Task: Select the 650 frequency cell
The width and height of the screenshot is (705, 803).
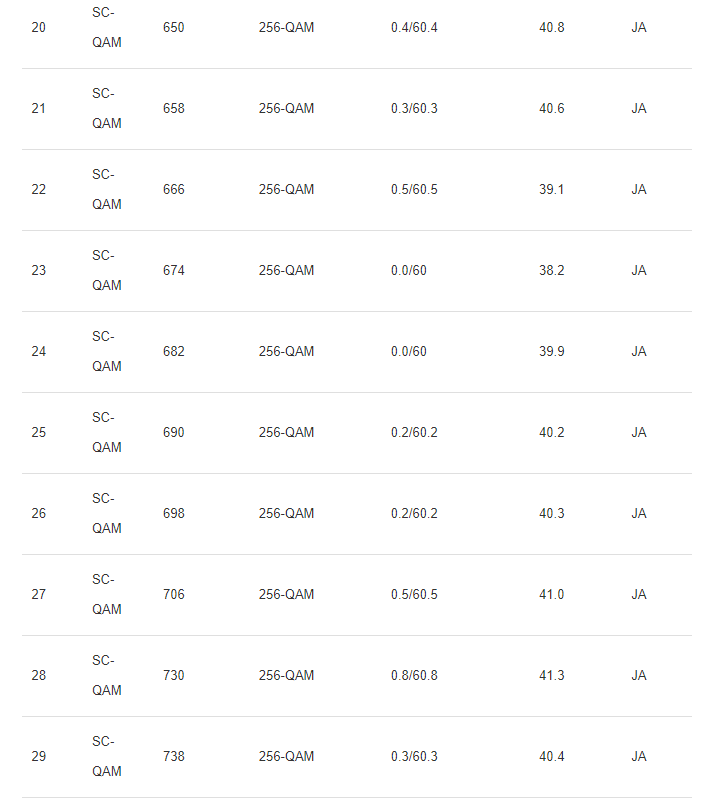Action: coord(174,27)
